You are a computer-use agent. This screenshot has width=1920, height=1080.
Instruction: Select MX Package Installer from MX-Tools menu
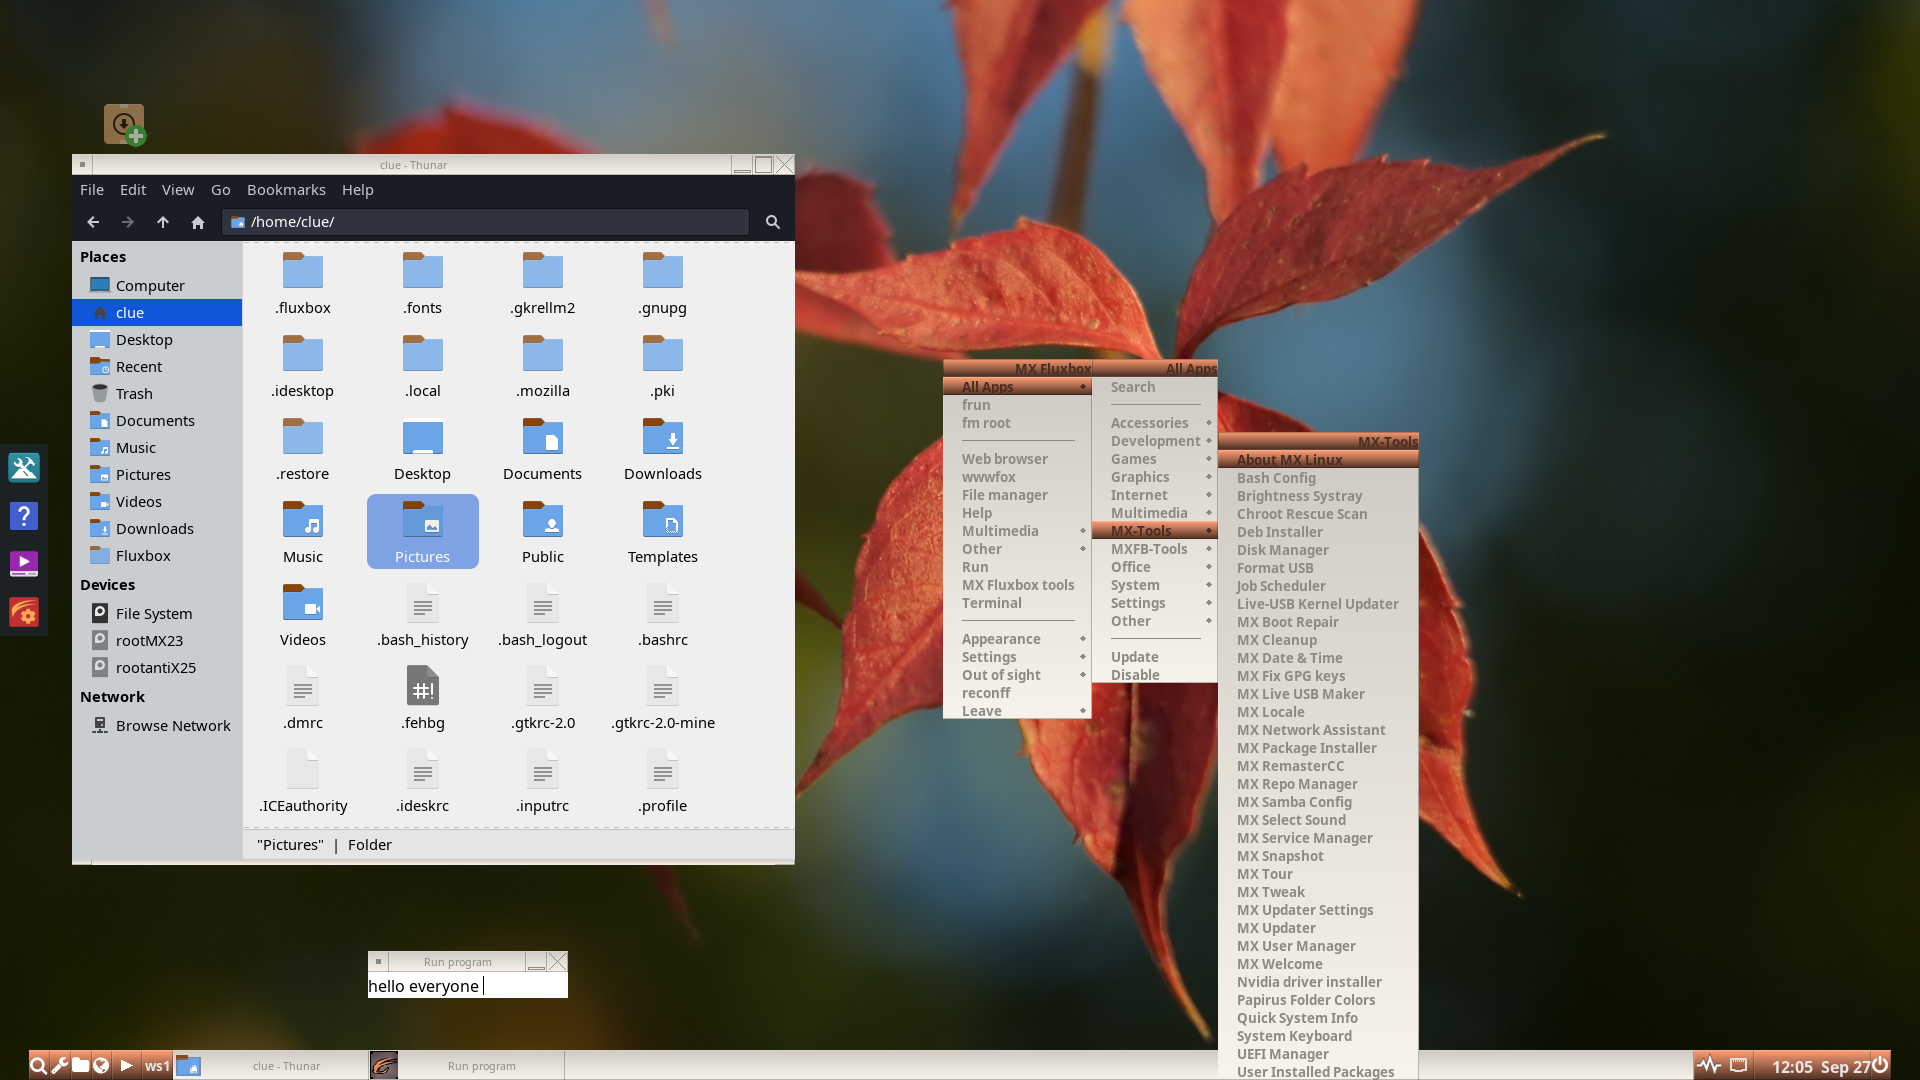(1306, 748)
